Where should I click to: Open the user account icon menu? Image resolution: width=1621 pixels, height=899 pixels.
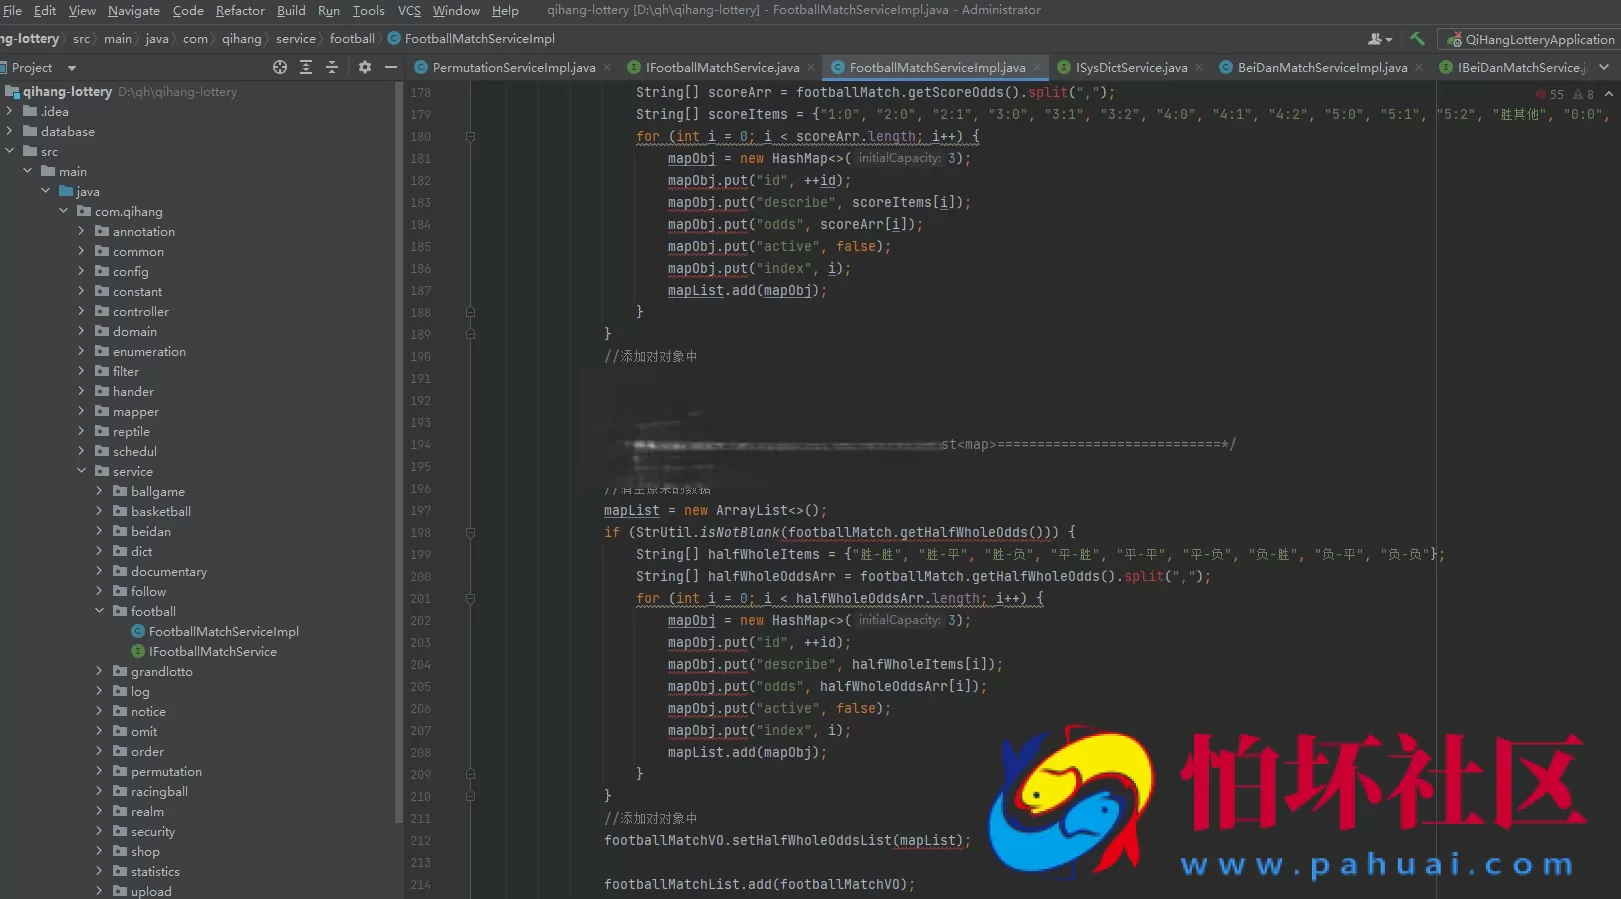(1379, 39)
